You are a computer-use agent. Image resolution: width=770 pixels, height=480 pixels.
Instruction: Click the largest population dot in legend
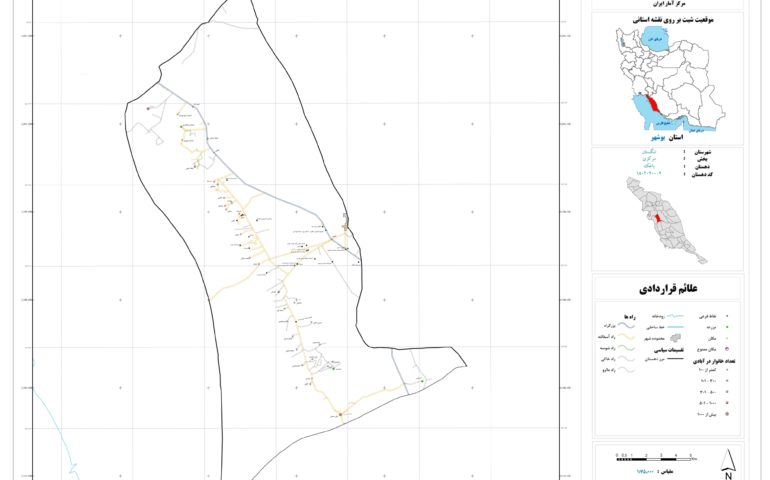point(729,412)
